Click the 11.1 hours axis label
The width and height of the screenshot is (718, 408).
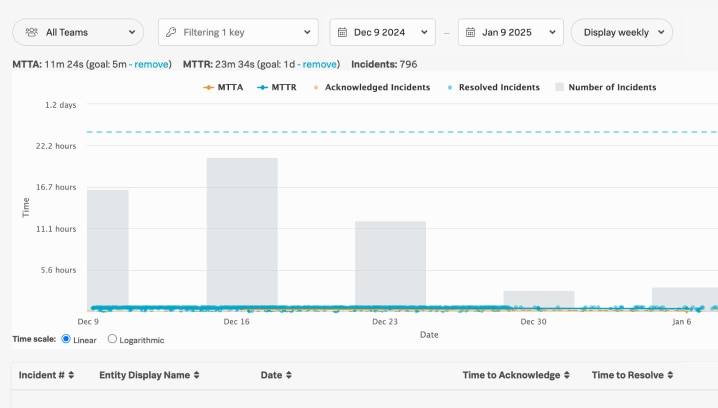(x=56, y=229)
